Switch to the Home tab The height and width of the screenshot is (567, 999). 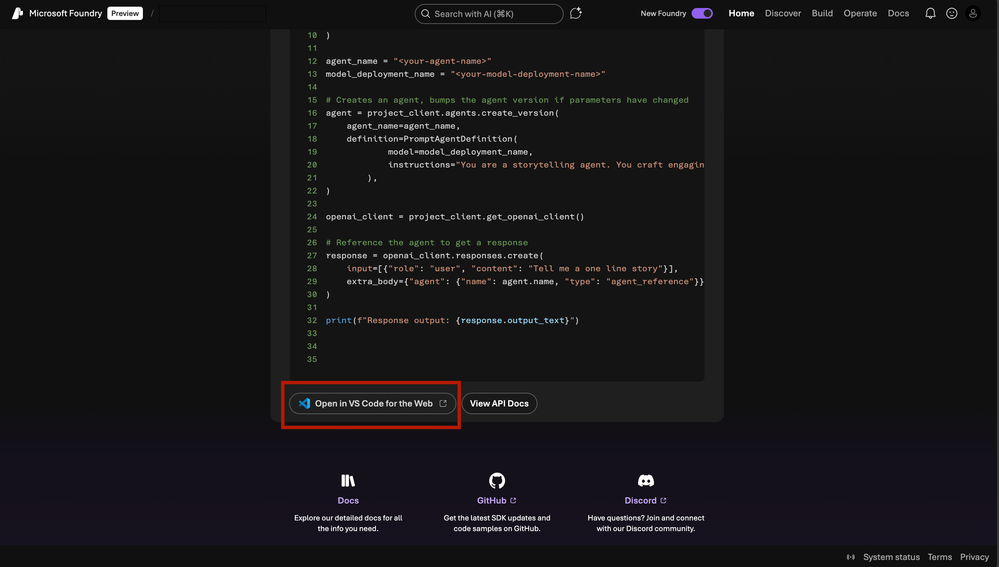[741, 13]
